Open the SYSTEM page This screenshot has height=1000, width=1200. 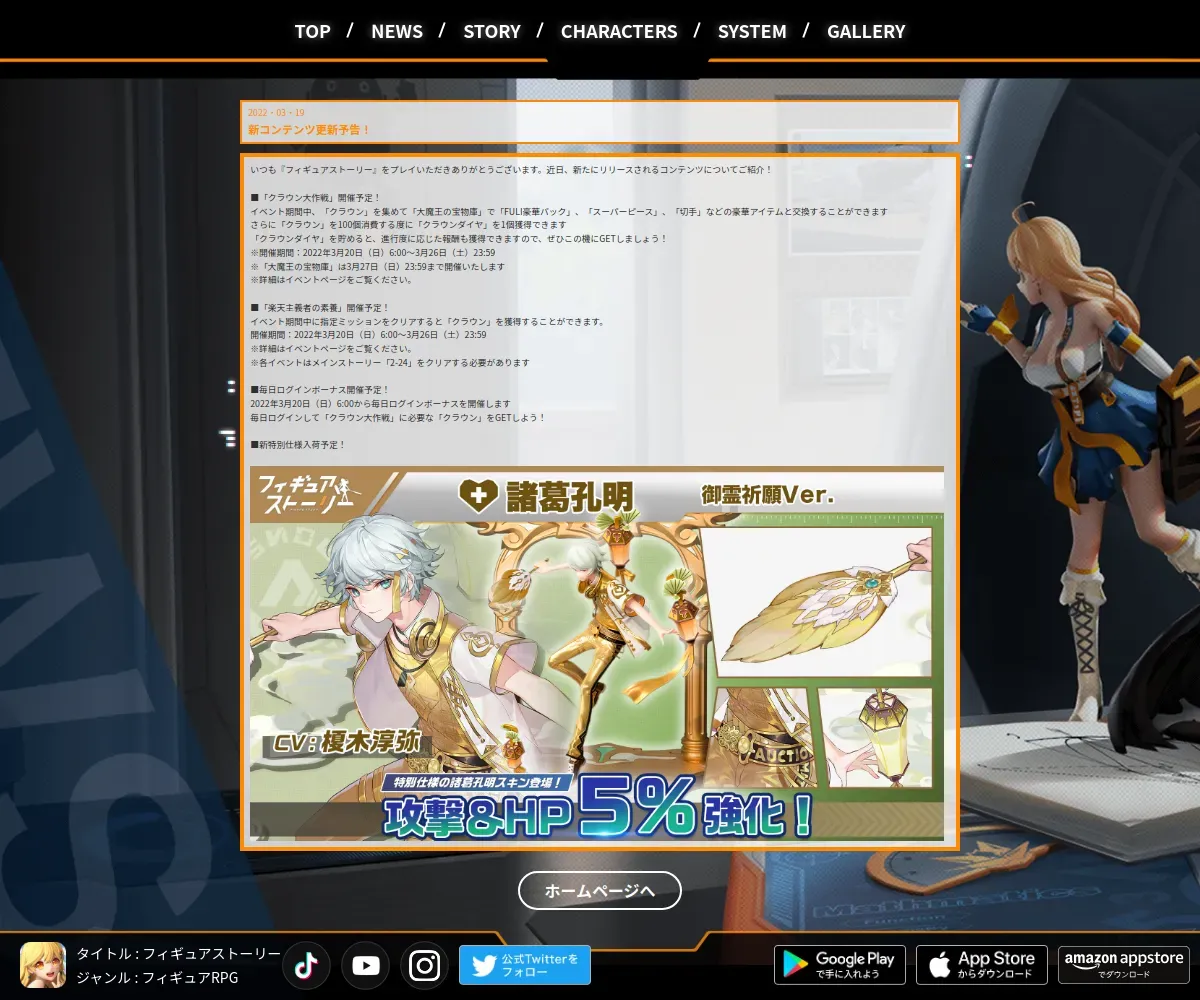tap(752, 31)
